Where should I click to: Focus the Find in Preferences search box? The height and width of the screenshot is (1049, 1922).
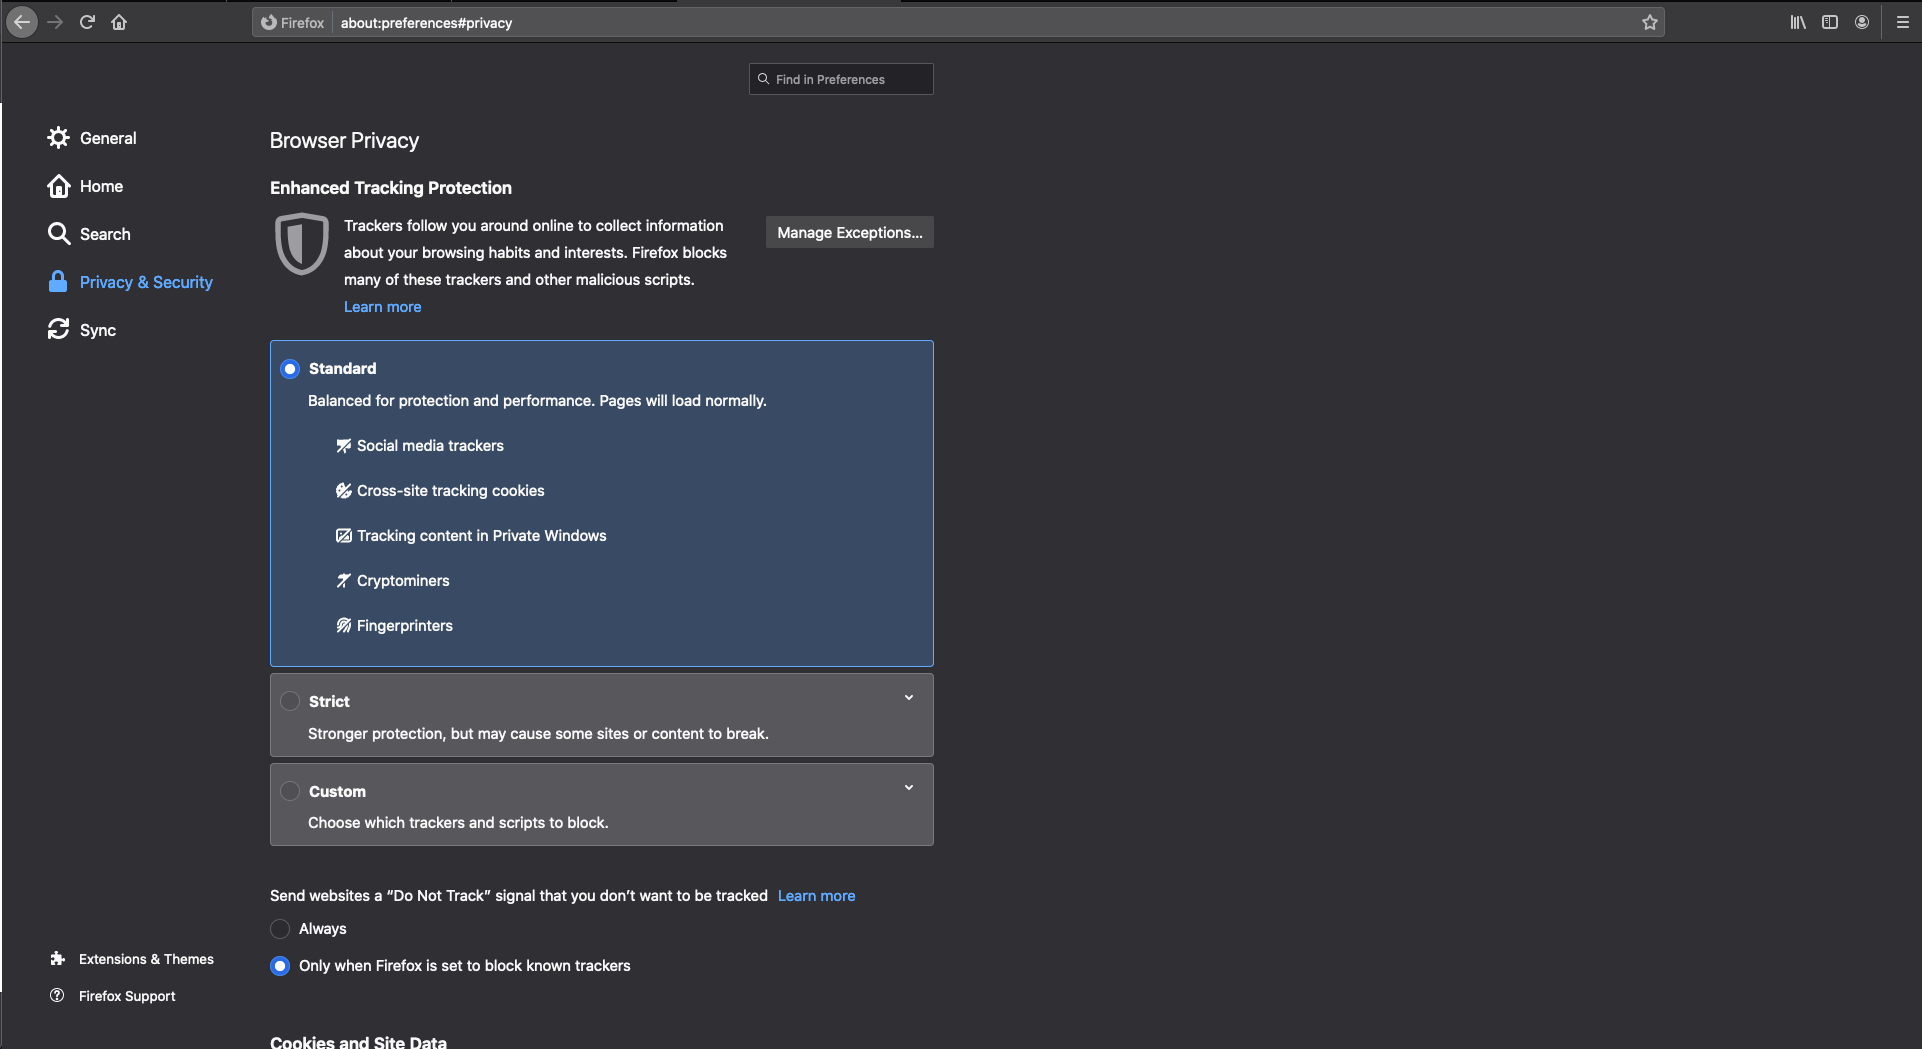[841, 79]
